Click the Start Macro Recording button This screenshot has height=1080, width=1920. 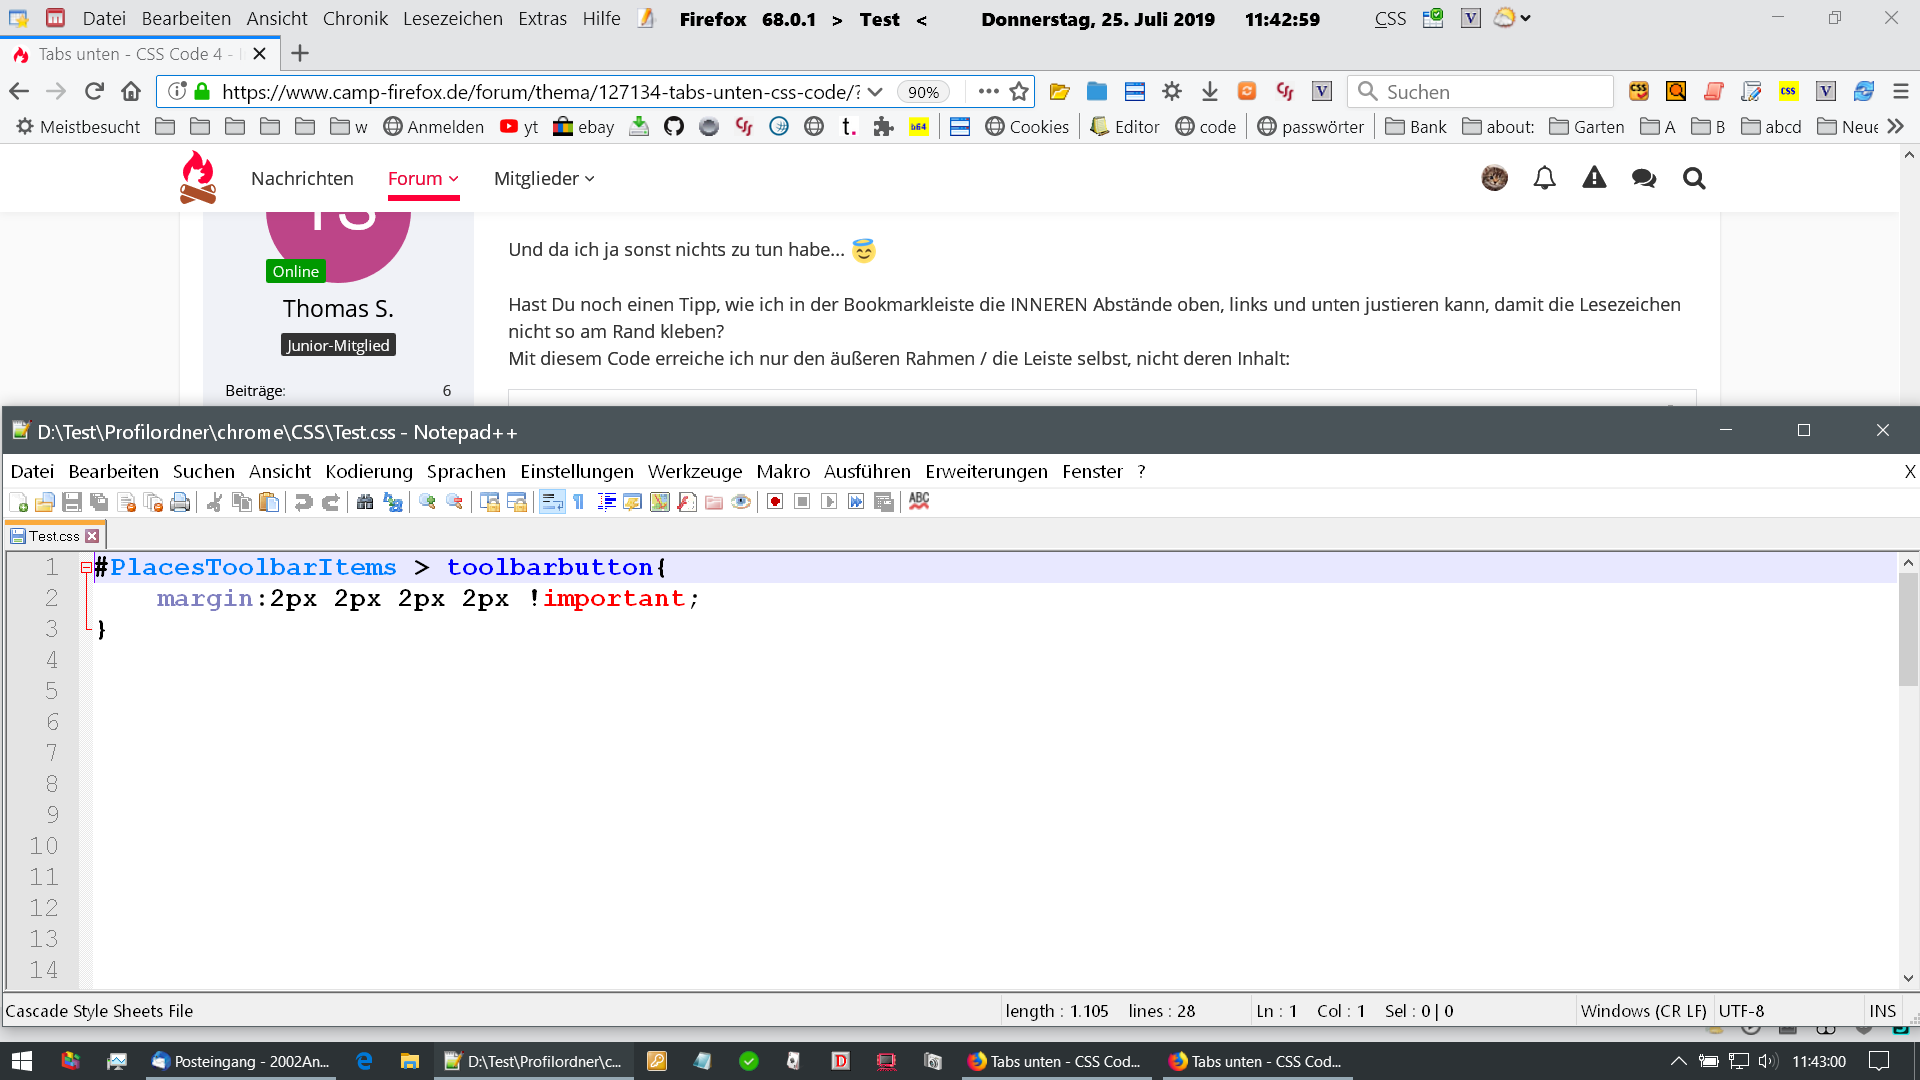coord(775,502)
